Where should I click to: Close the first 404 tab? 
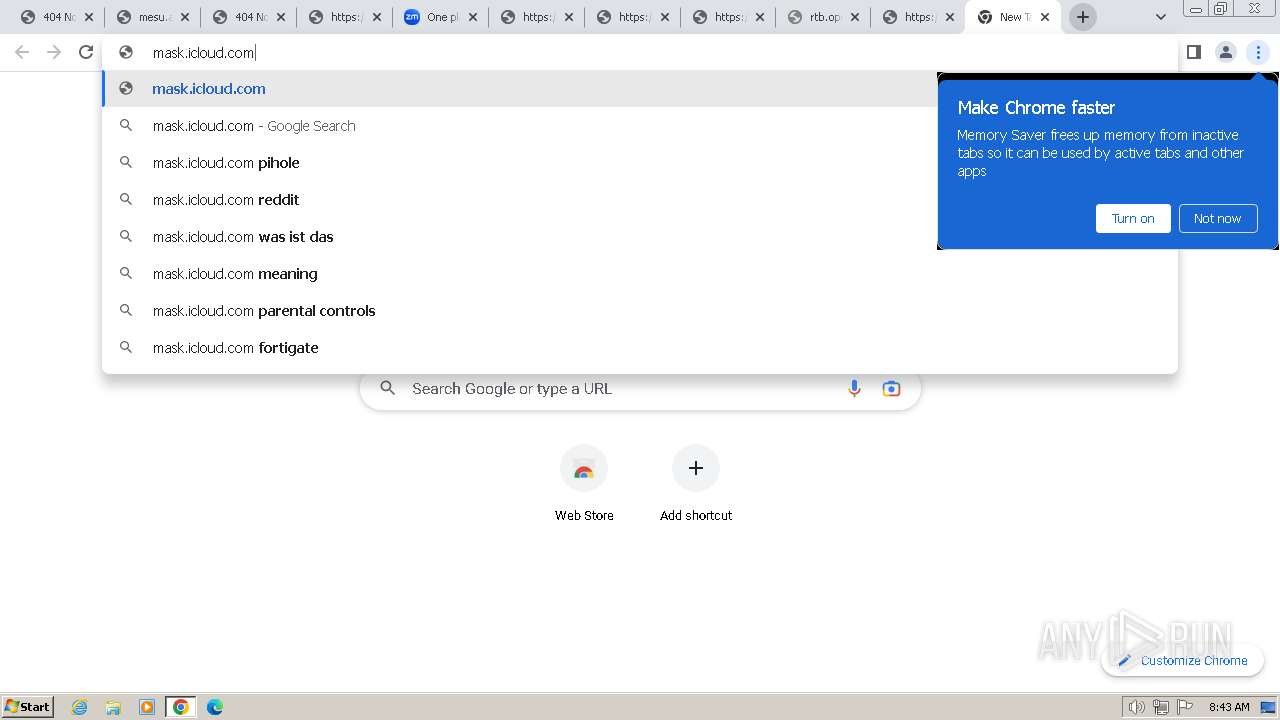89,17
